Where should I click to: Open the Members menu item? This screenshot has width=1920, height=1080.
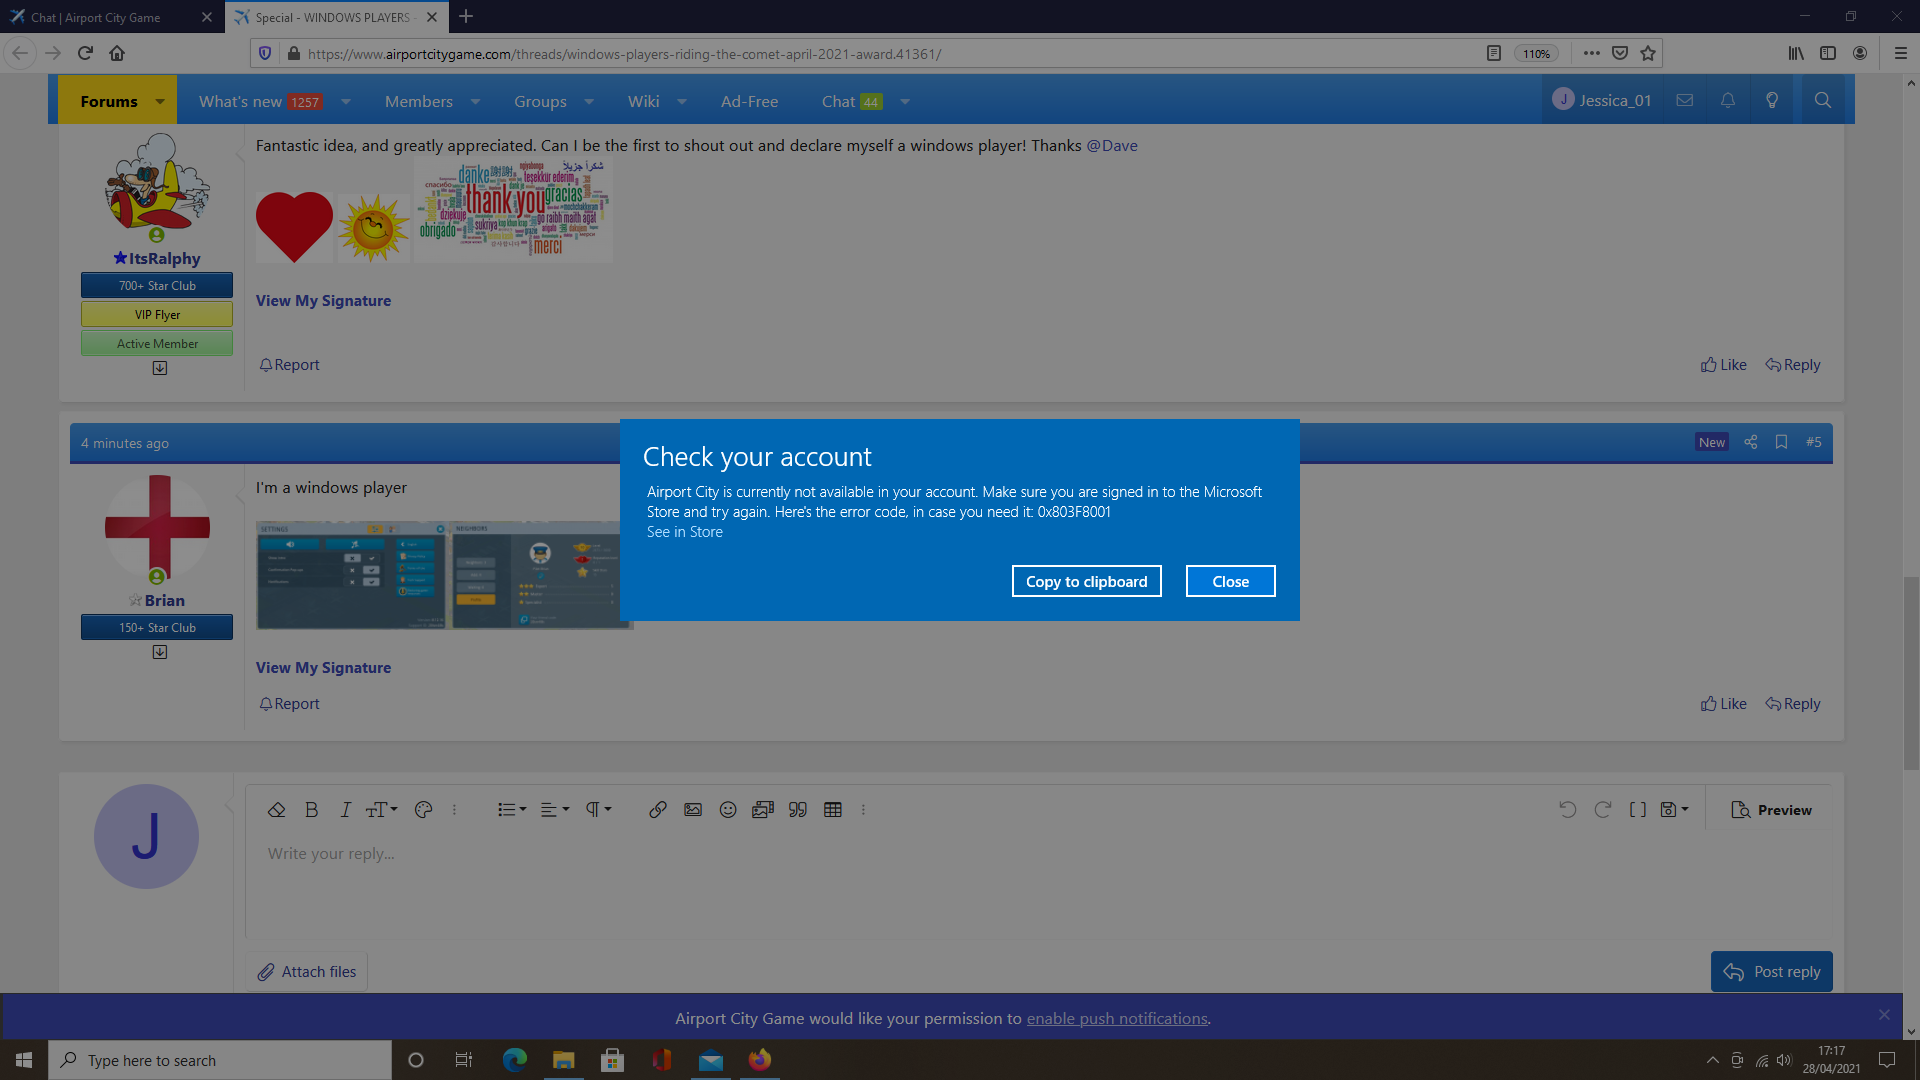click(x=419, y=102)
